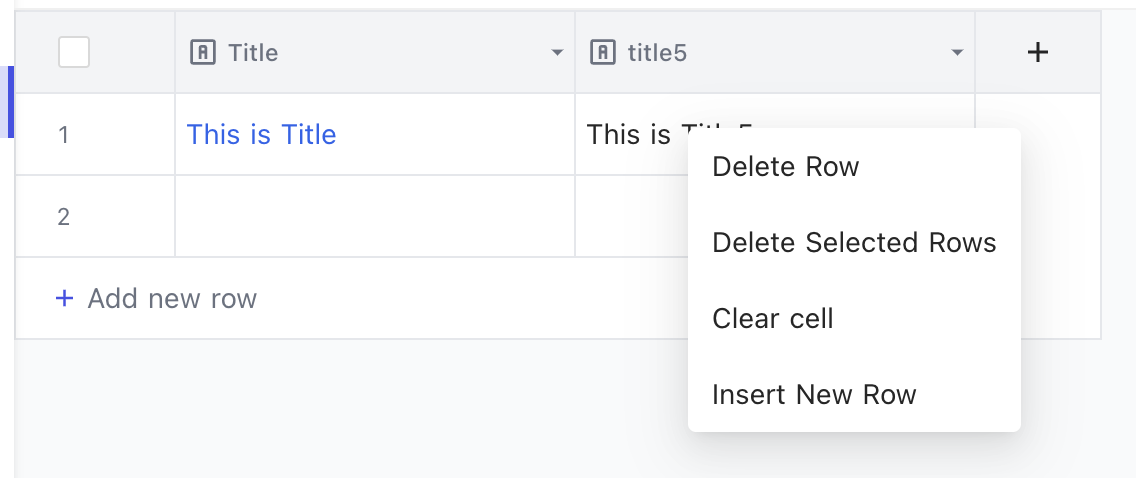Click the Add new row label
The image size is (1136, 478).
click(172, 298)
